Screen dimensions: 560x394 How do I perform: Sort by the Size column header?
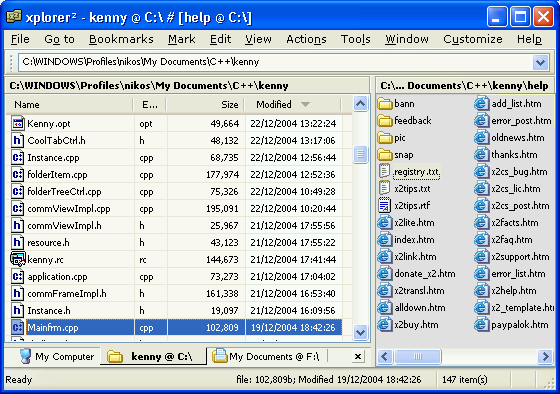(205, 105)
